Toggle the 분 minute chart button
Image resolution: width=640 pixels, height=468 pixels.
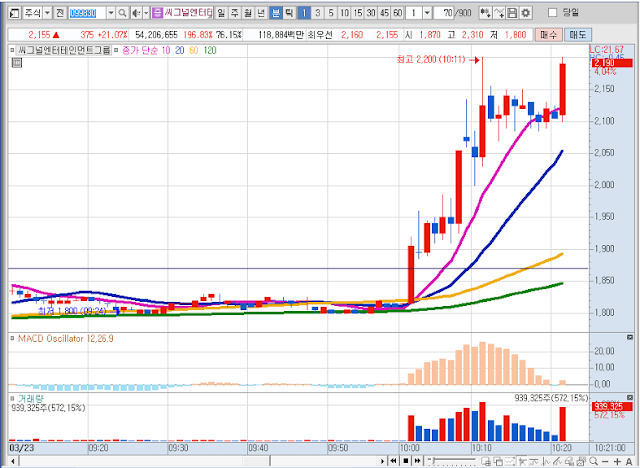coord(274,13)
